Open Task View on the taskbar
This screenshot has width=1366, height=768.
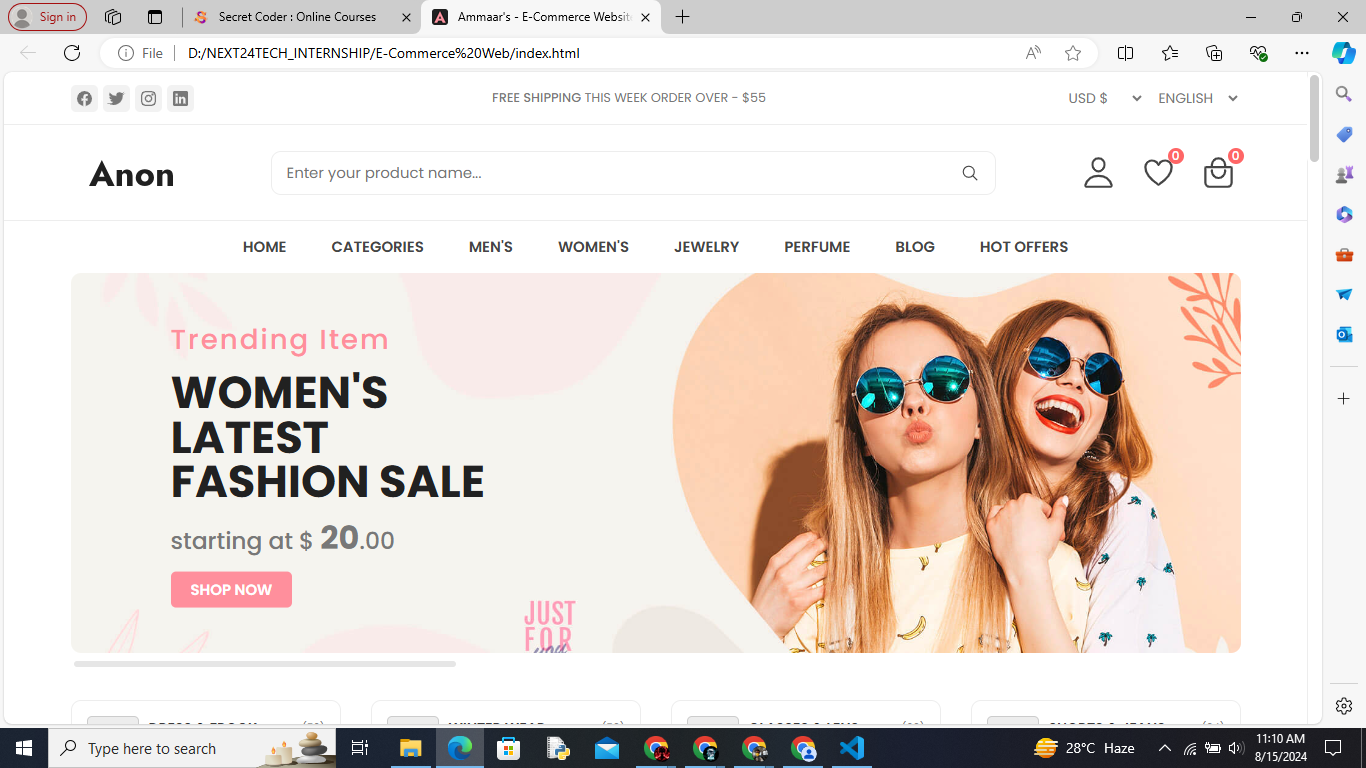(361, 748)
